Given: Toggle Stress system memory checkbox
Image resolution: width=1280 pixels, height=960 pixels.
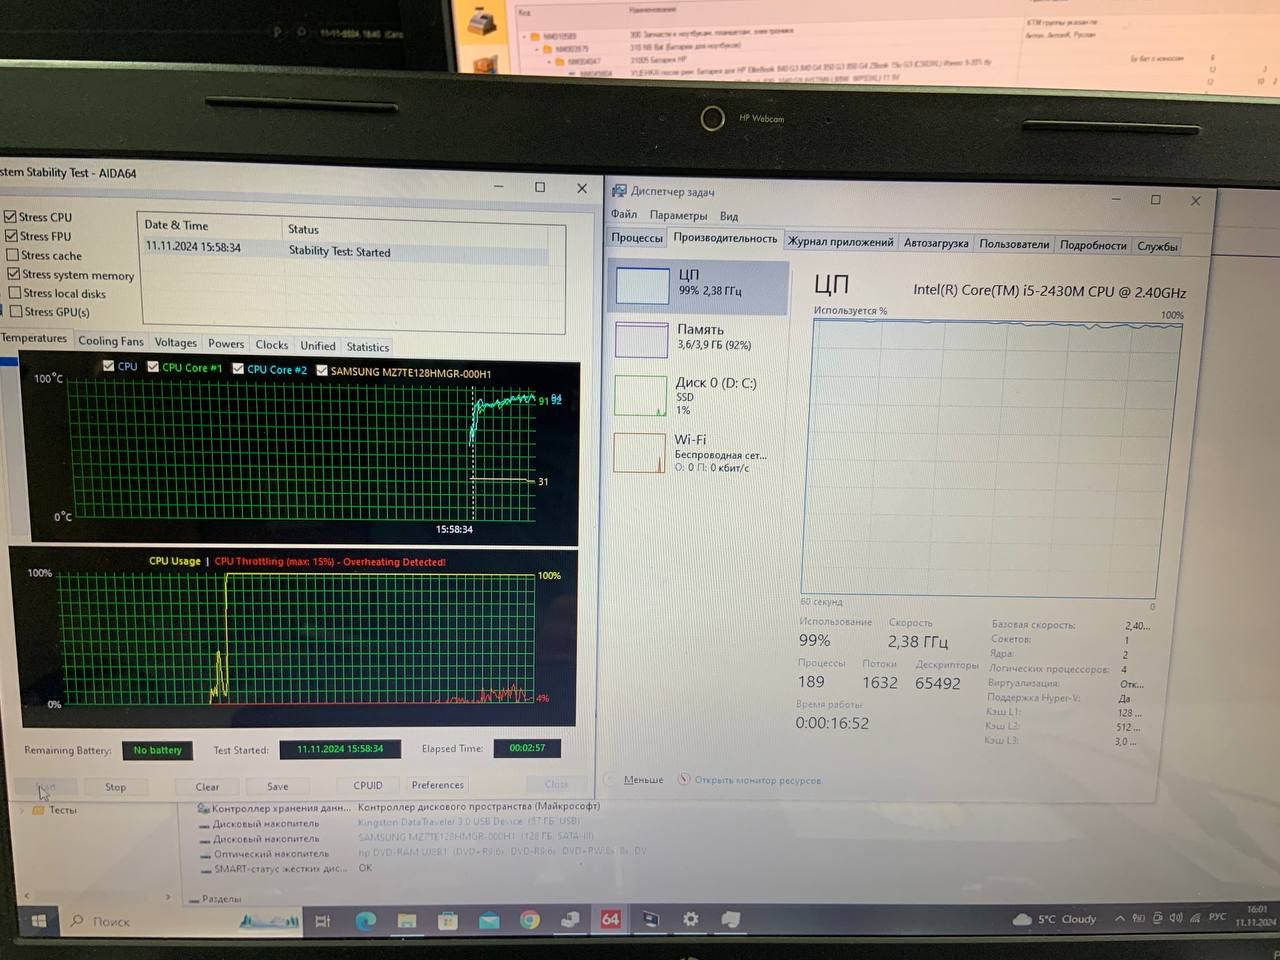Looking at the screenshot, I should pos(13,273).
